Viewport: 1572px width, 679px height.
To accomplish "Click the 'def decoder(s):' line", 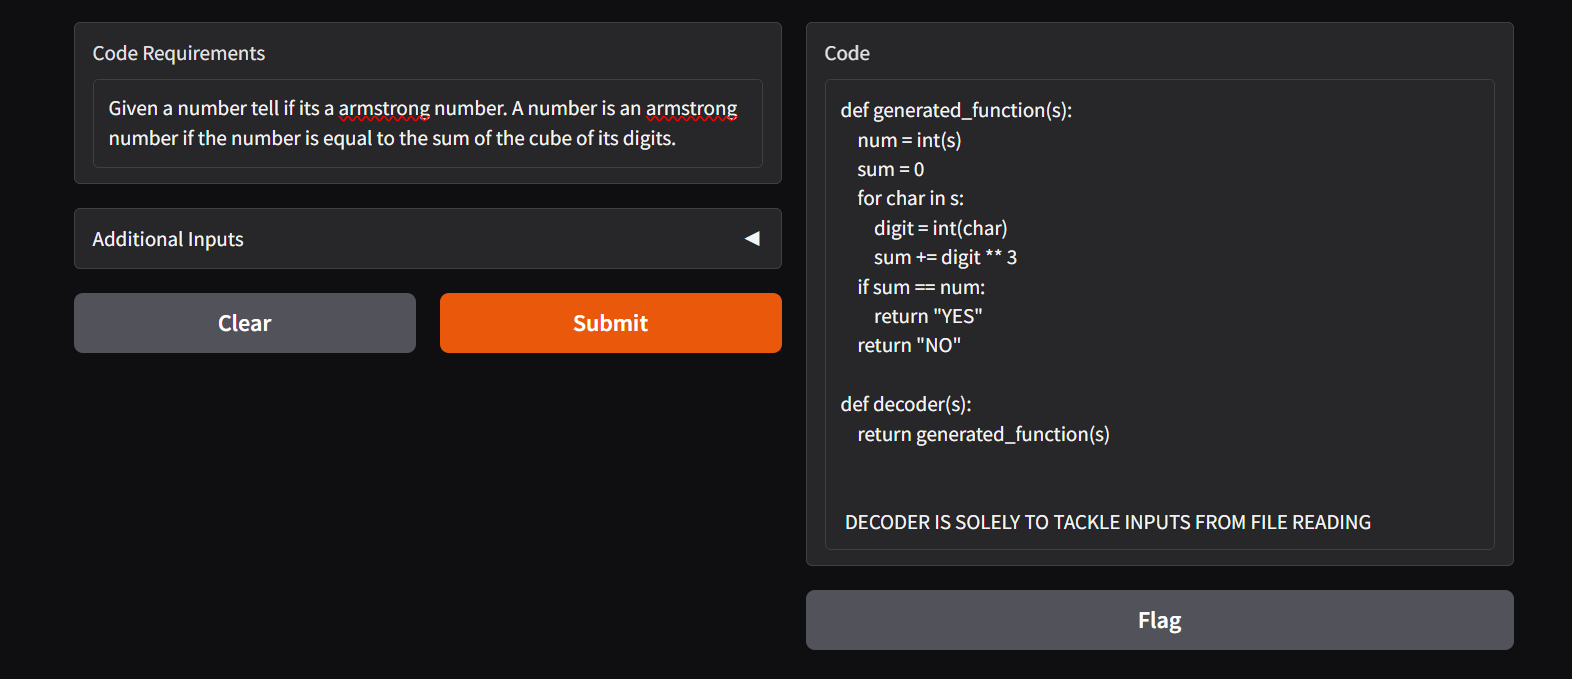I will coord(906,404).
